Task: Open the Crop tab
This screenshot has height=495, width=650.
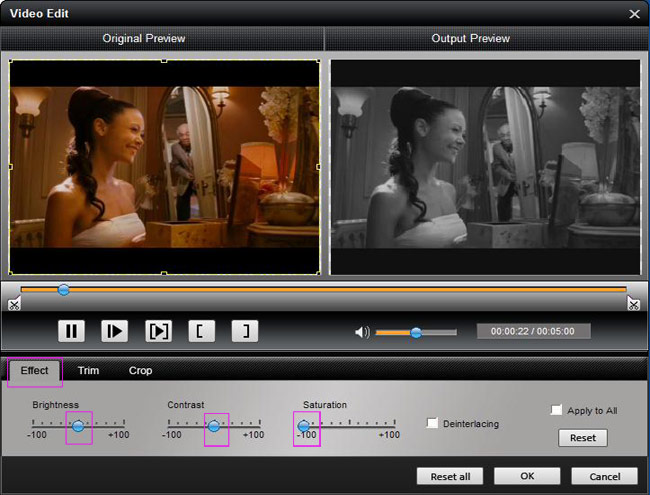Action: point(140,371)
